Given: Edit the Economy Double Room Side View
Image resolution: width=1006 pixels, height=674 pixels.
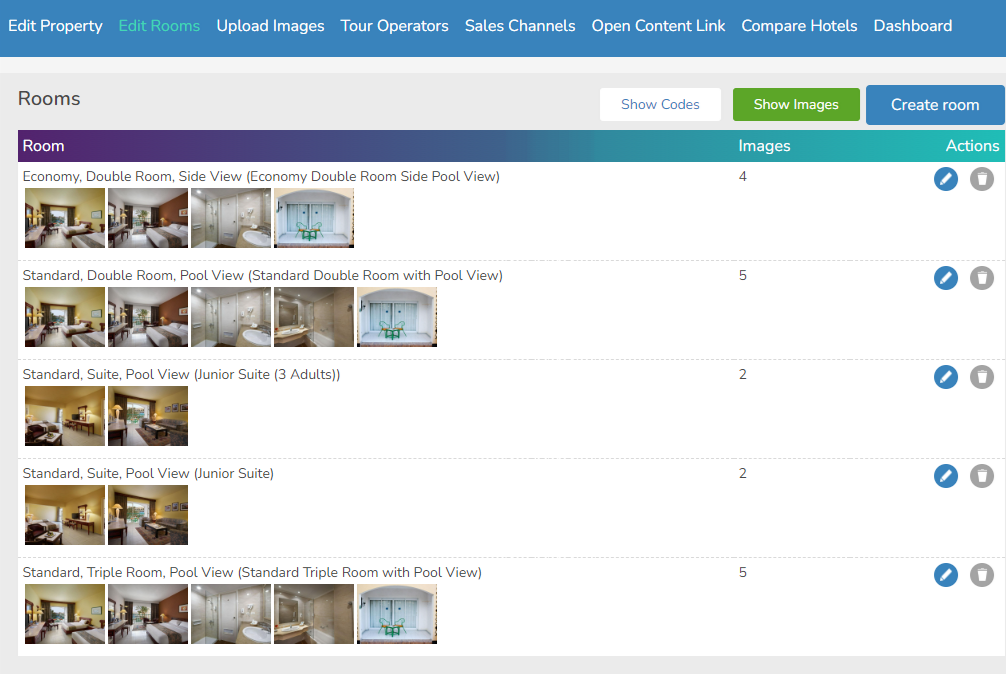Looking at the screenshot, I should (946, 179).
